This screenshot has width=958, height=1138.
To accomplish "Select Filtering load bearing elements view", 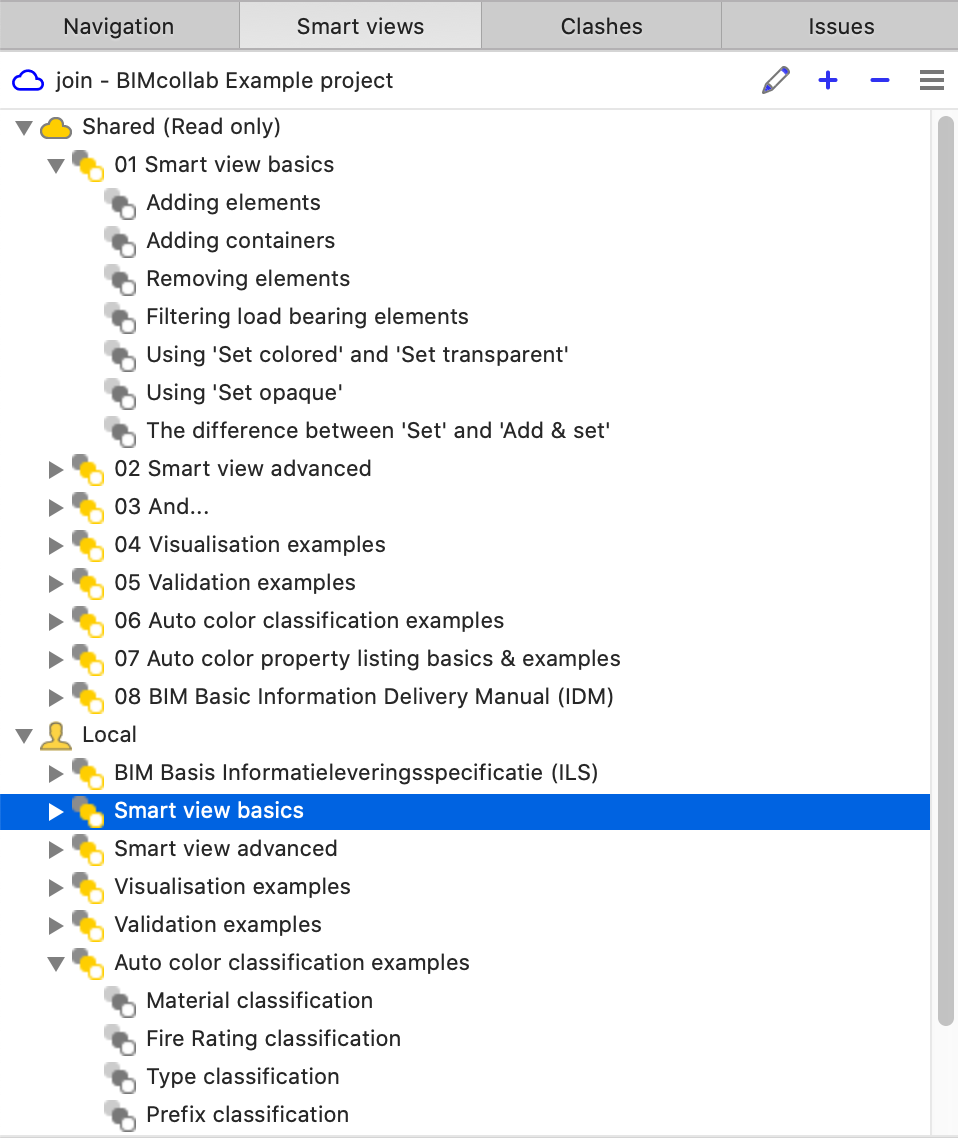I will click(307, 317).
